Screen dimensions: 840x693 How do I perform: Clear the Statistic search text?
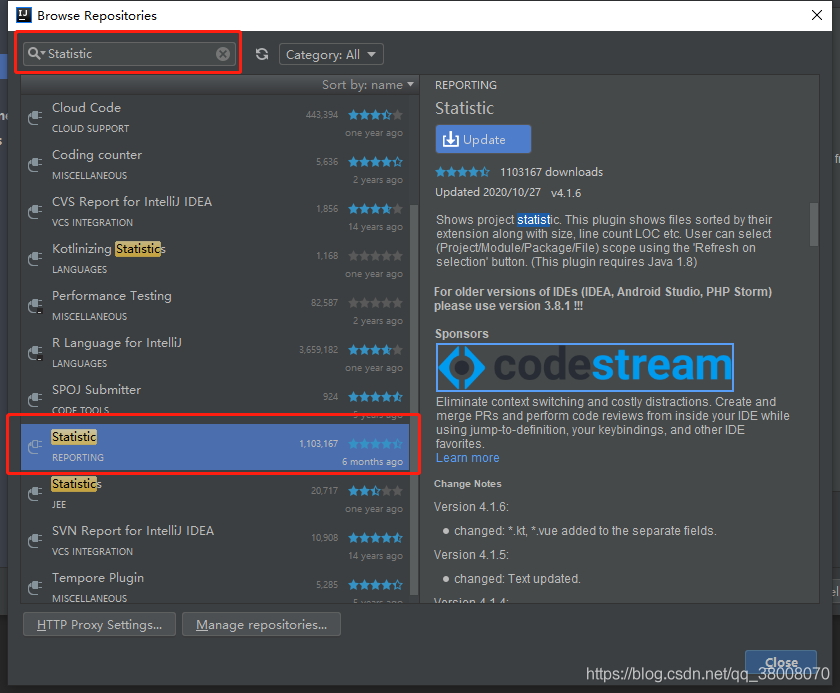(x=223, y=54)
